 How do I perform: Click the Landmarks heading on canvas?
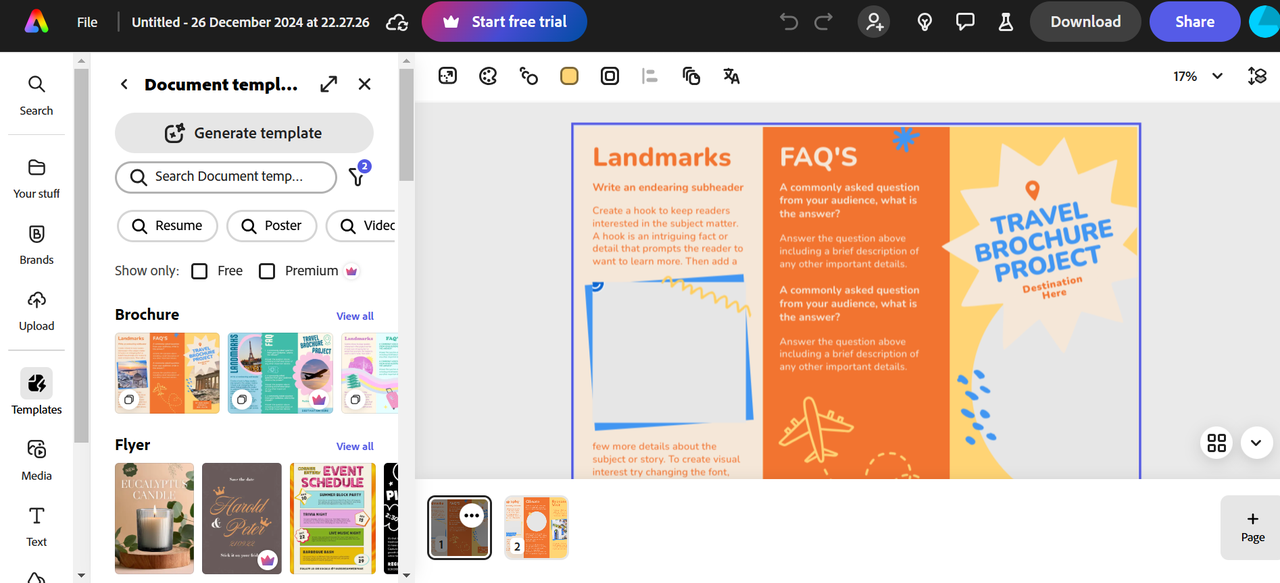[x=661, y=157]
